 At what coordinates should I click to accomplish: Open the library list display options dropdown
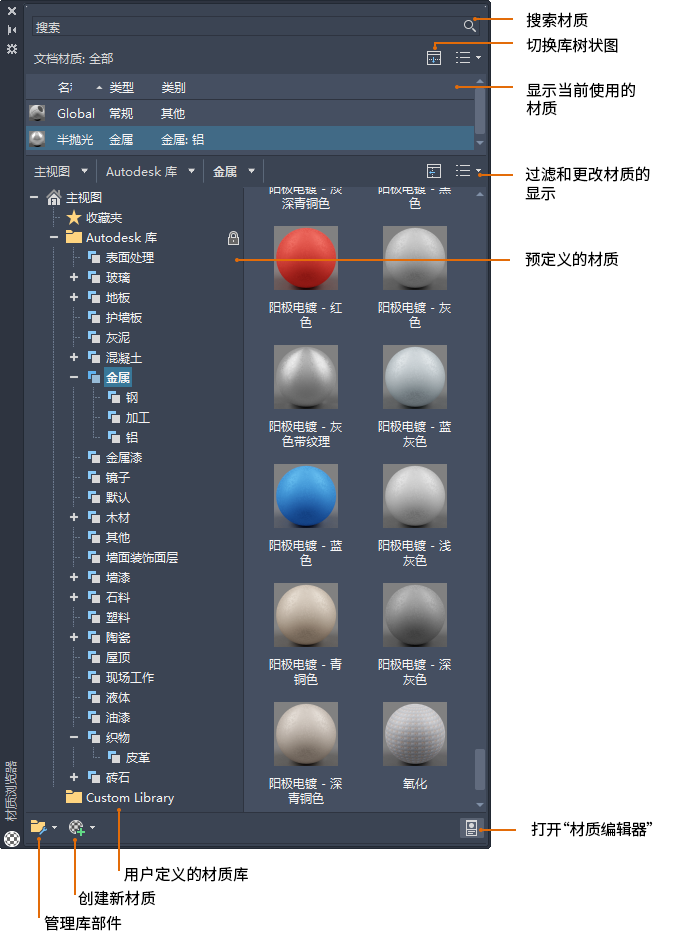coord(468,171)
